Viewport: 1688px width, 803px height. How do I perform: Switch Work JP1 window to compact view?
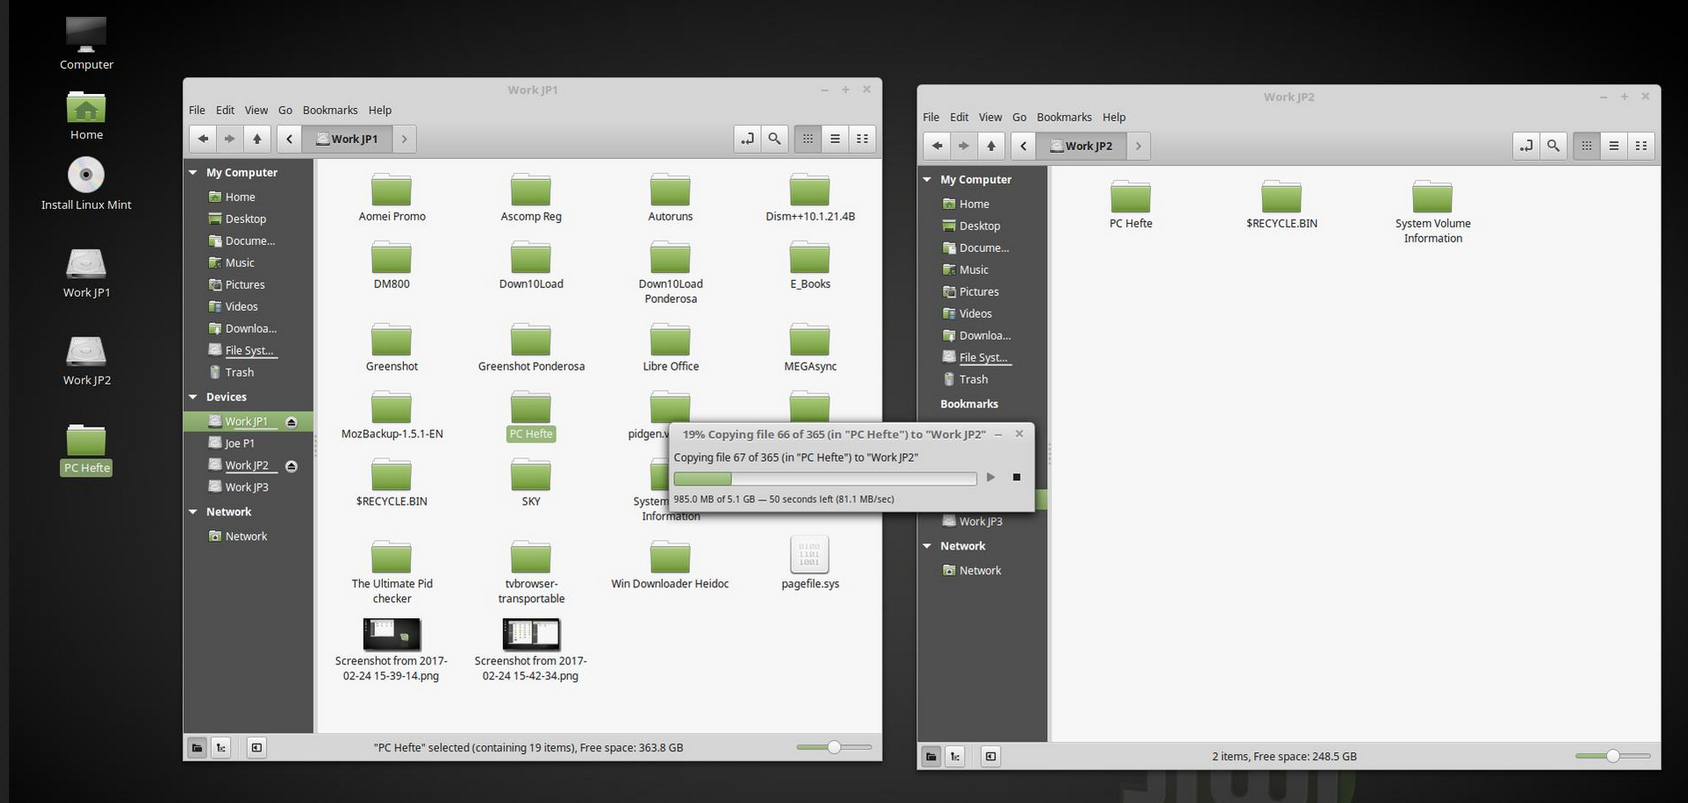pyautogui.click(x=862, y=139)
